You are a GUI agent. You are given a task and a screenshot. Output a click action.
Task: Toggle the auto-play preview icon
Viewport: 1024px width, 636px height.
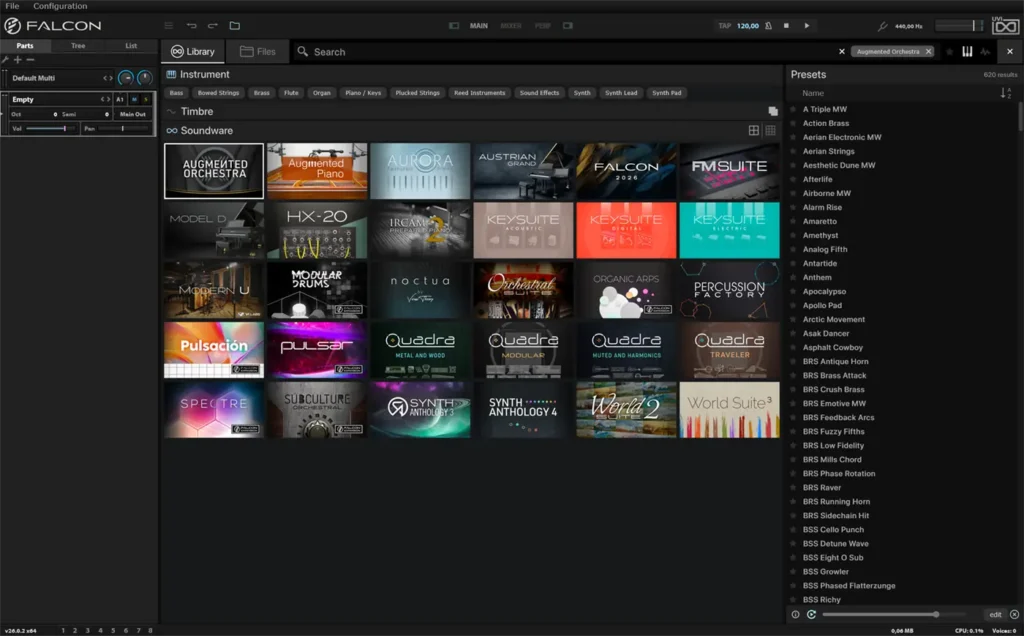coord(811,614)
